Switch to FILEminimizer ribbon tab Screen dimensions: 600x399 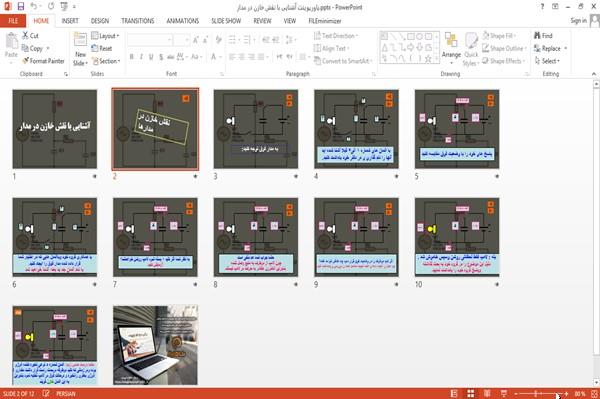click(324, 21)
